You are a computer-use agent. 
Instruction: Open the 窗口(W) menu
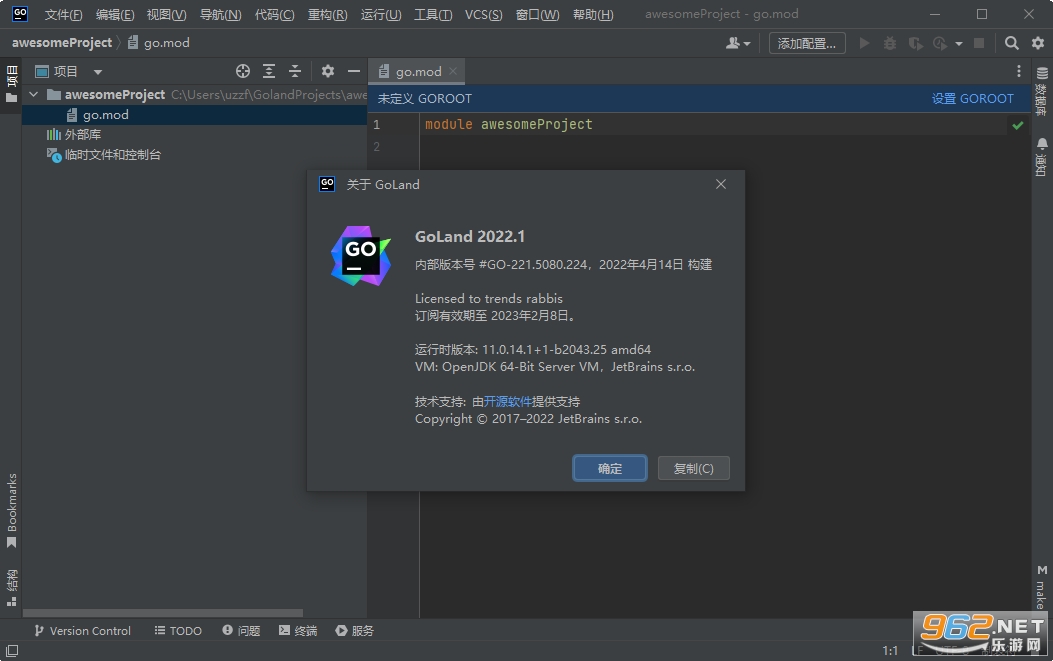537,14
